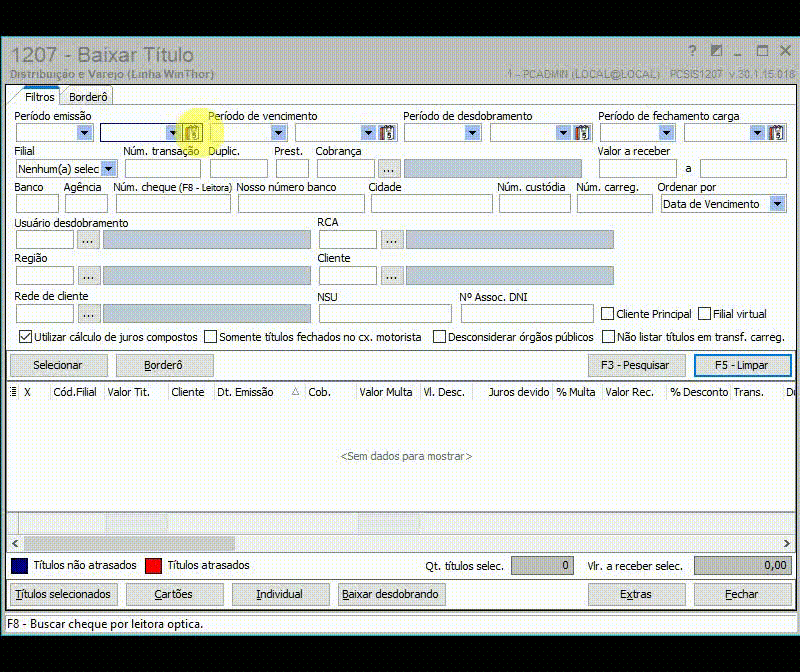Click the Fechar button

(x=742, y=594)
